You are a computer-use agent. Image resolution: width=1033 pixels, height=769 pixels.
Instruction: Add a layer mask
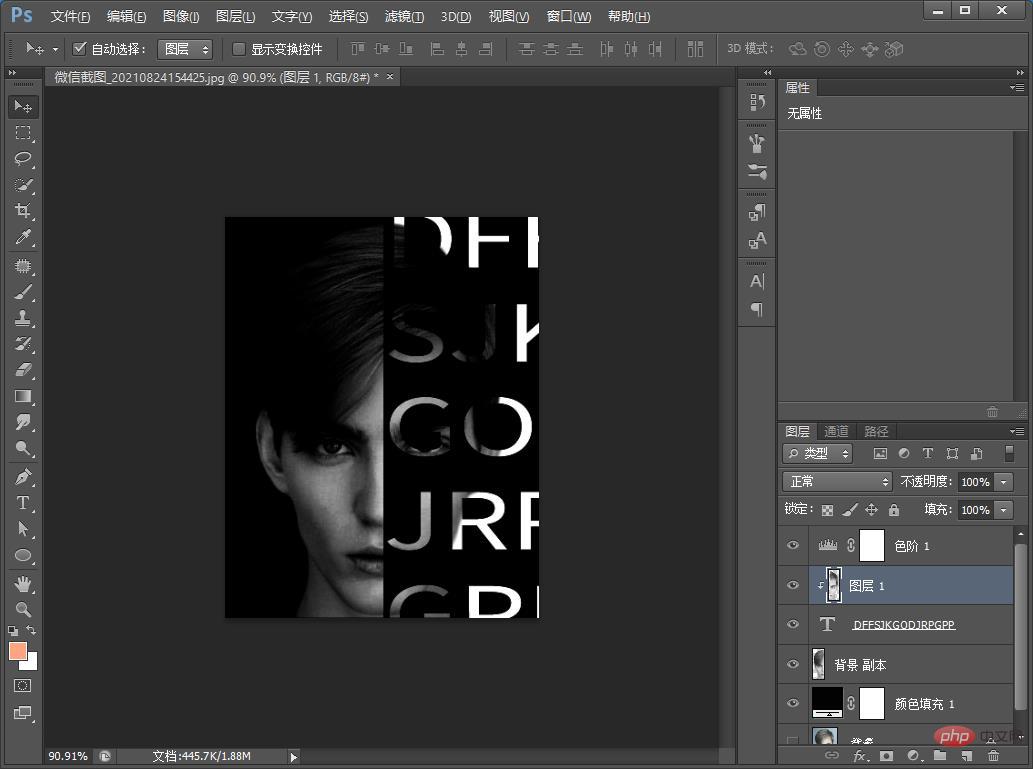(886, 756)
